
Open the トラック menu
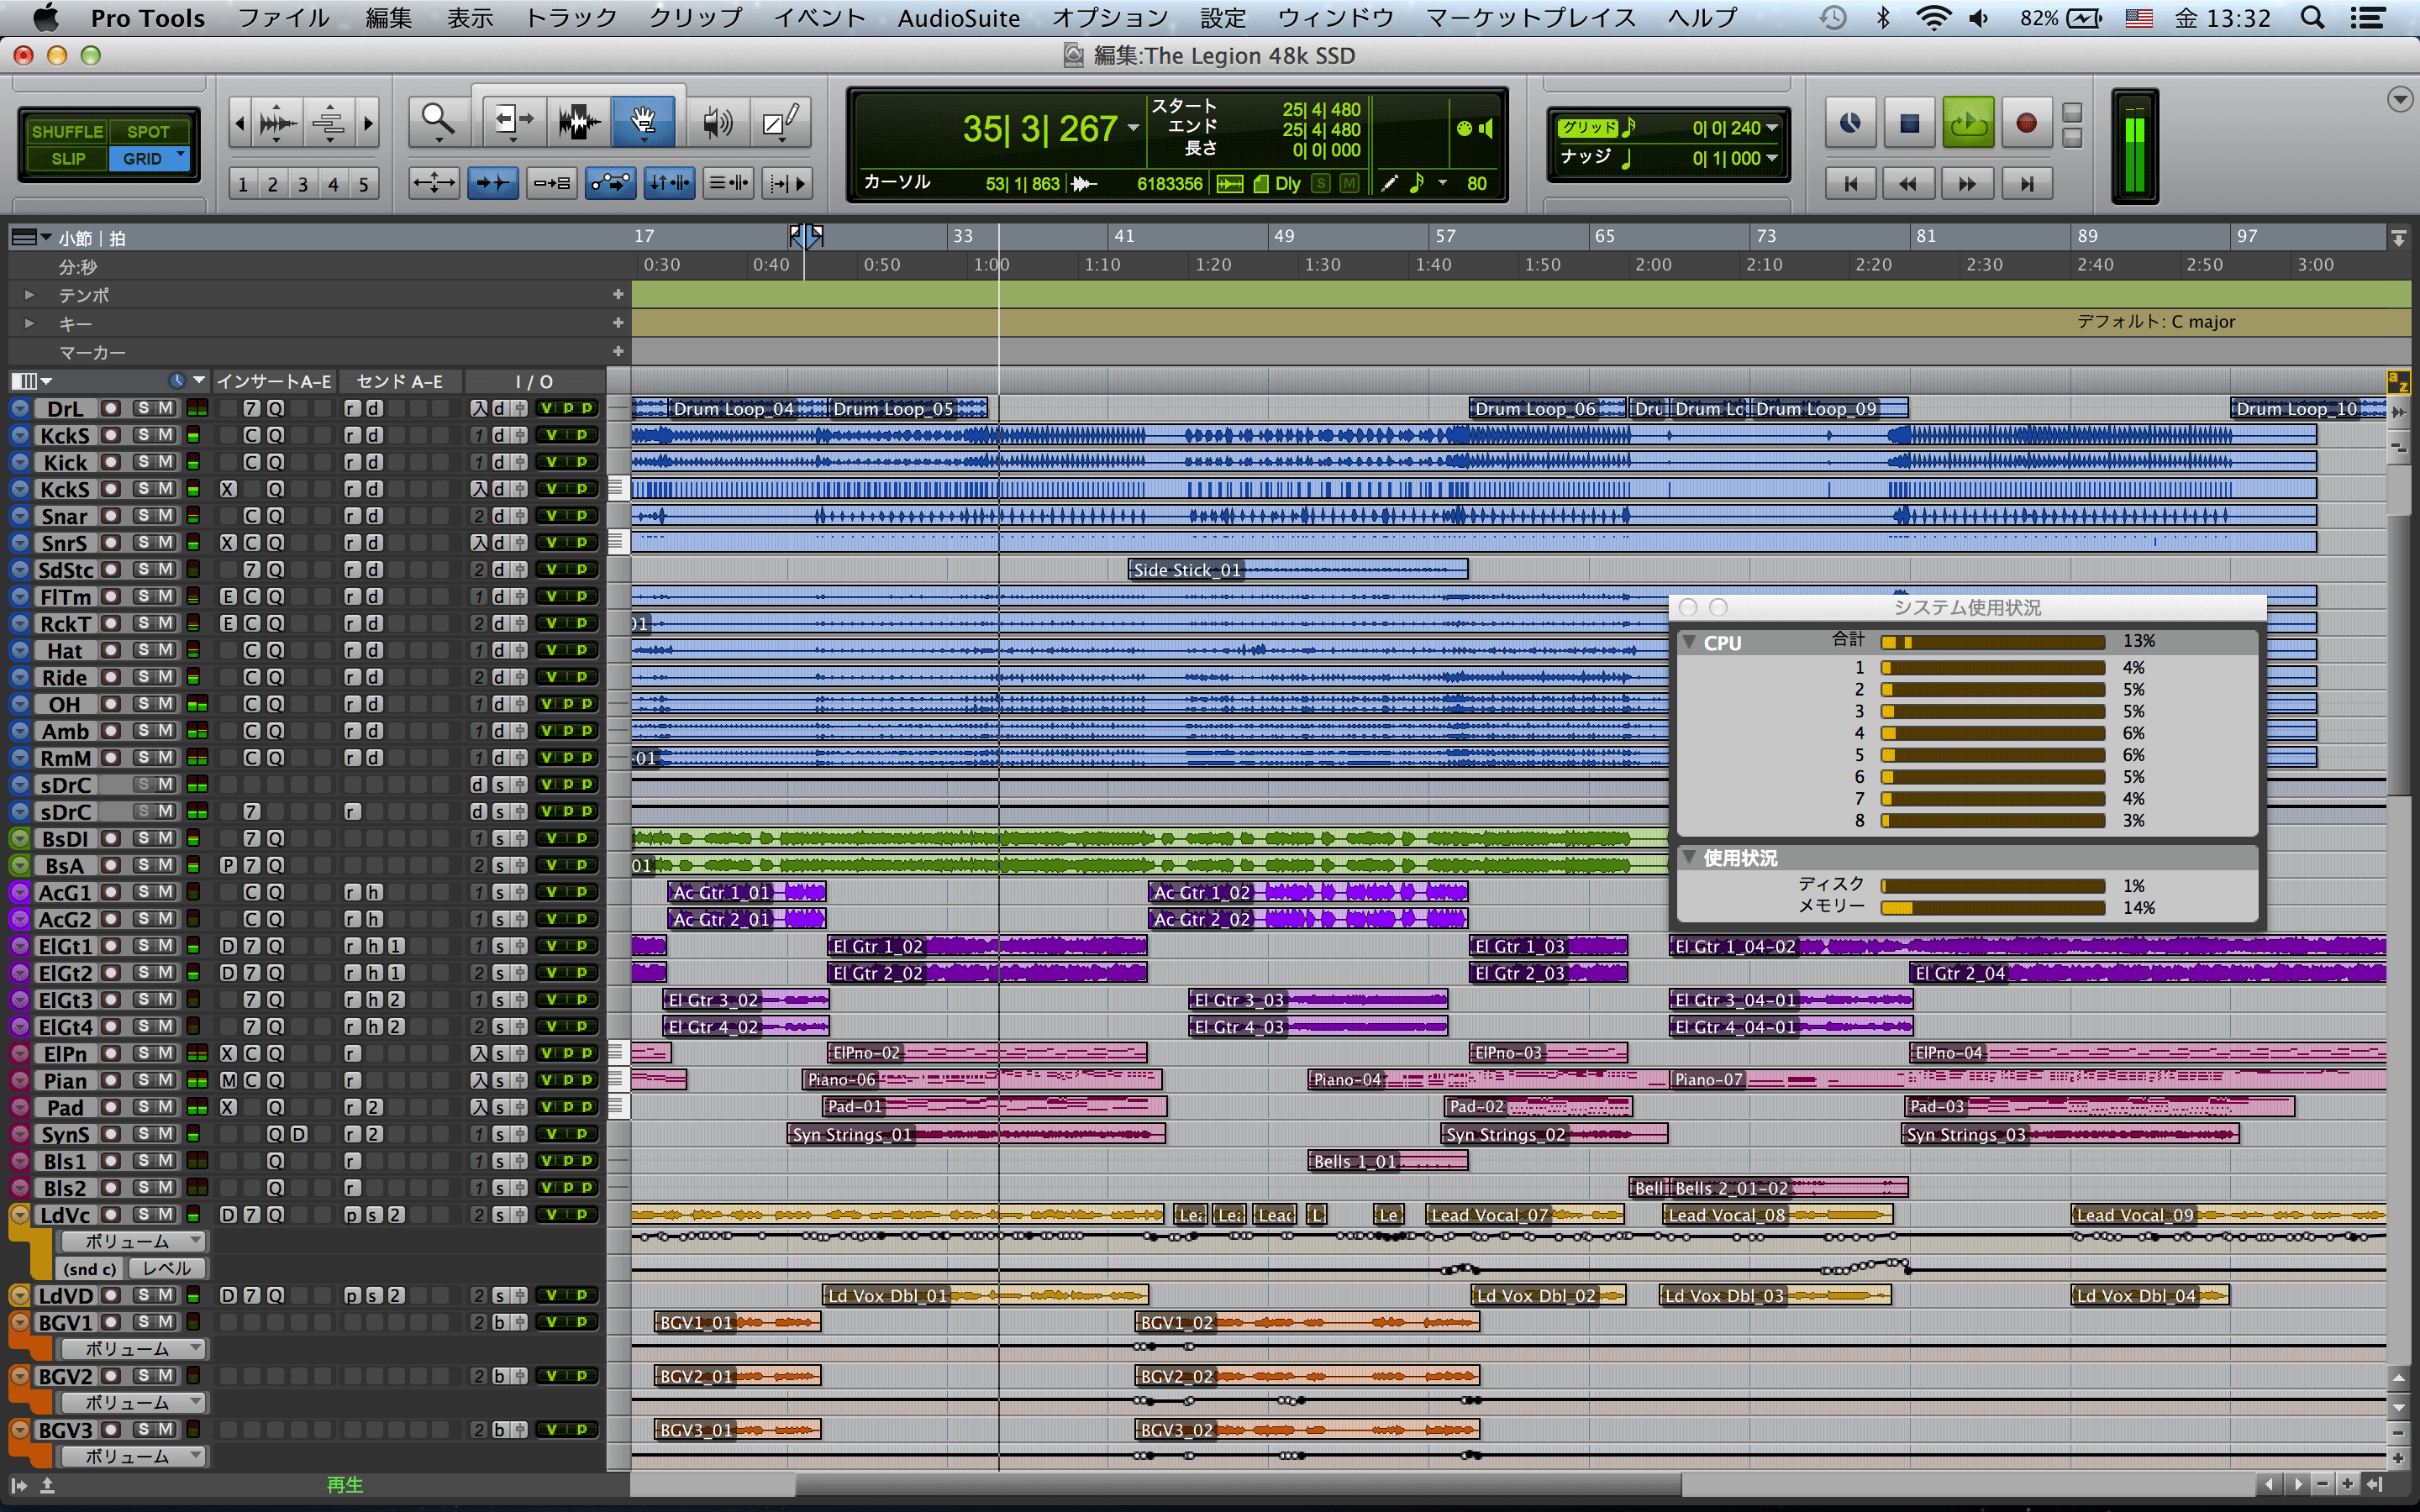pyautogui.click(x=571, y=18)
